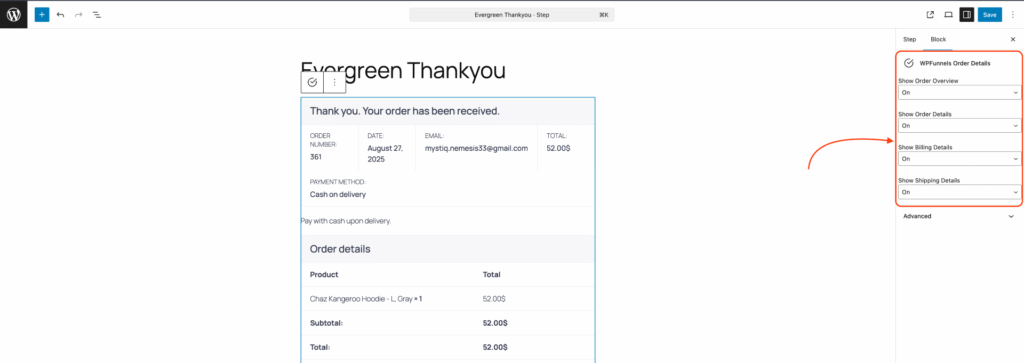Open page in new tab icon
Viewport: 1024px width, 363px height.
(930, 14)
